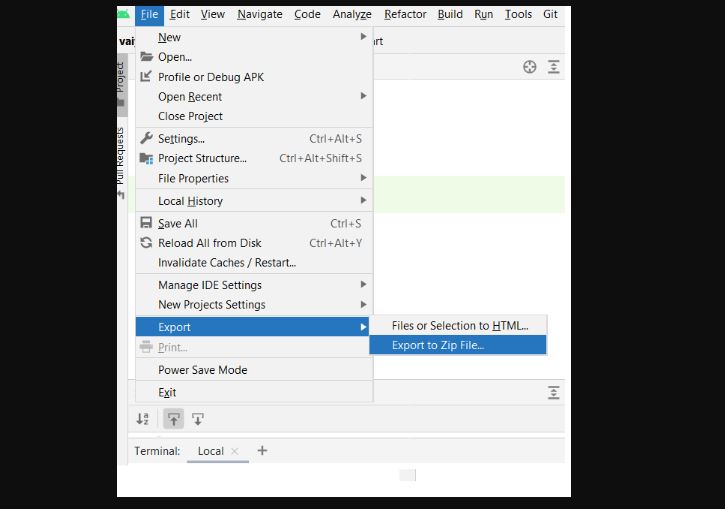Click the Project Structure folder icon
Screen dimensions: 725x509
(x=146, y=158)
